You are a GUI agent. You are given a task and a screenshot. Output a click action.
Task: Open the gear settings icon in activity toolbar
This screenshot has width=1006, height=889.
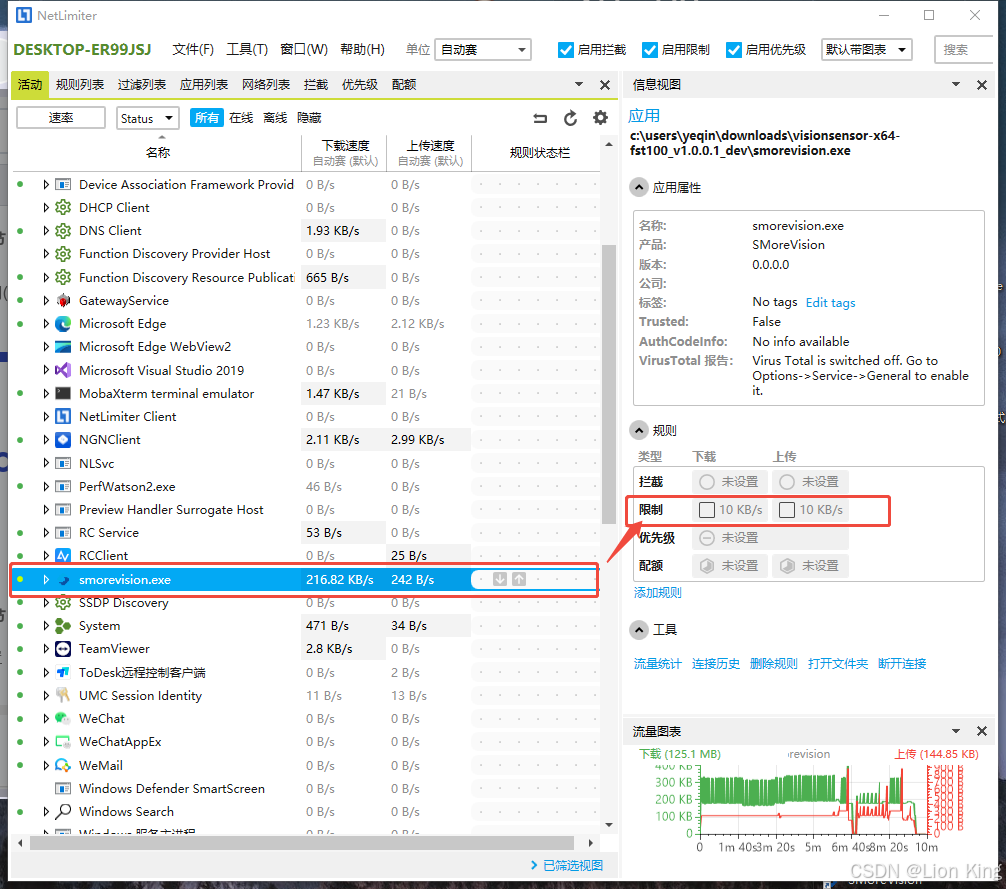point(600,118)
